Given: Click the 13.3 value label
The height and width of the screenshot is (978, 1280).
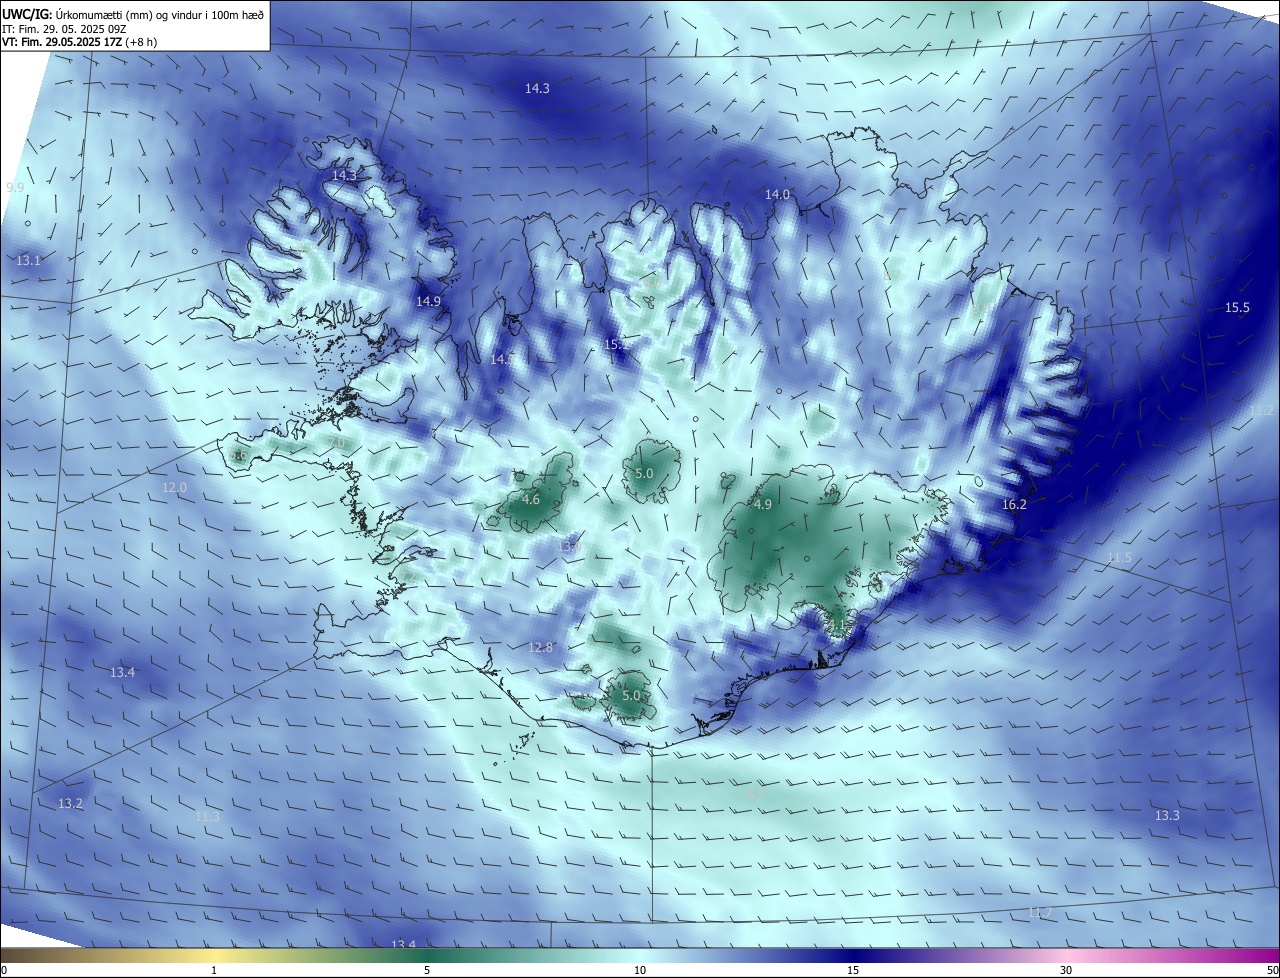Looking at the screenshot, I should (x=1167, y=816).
